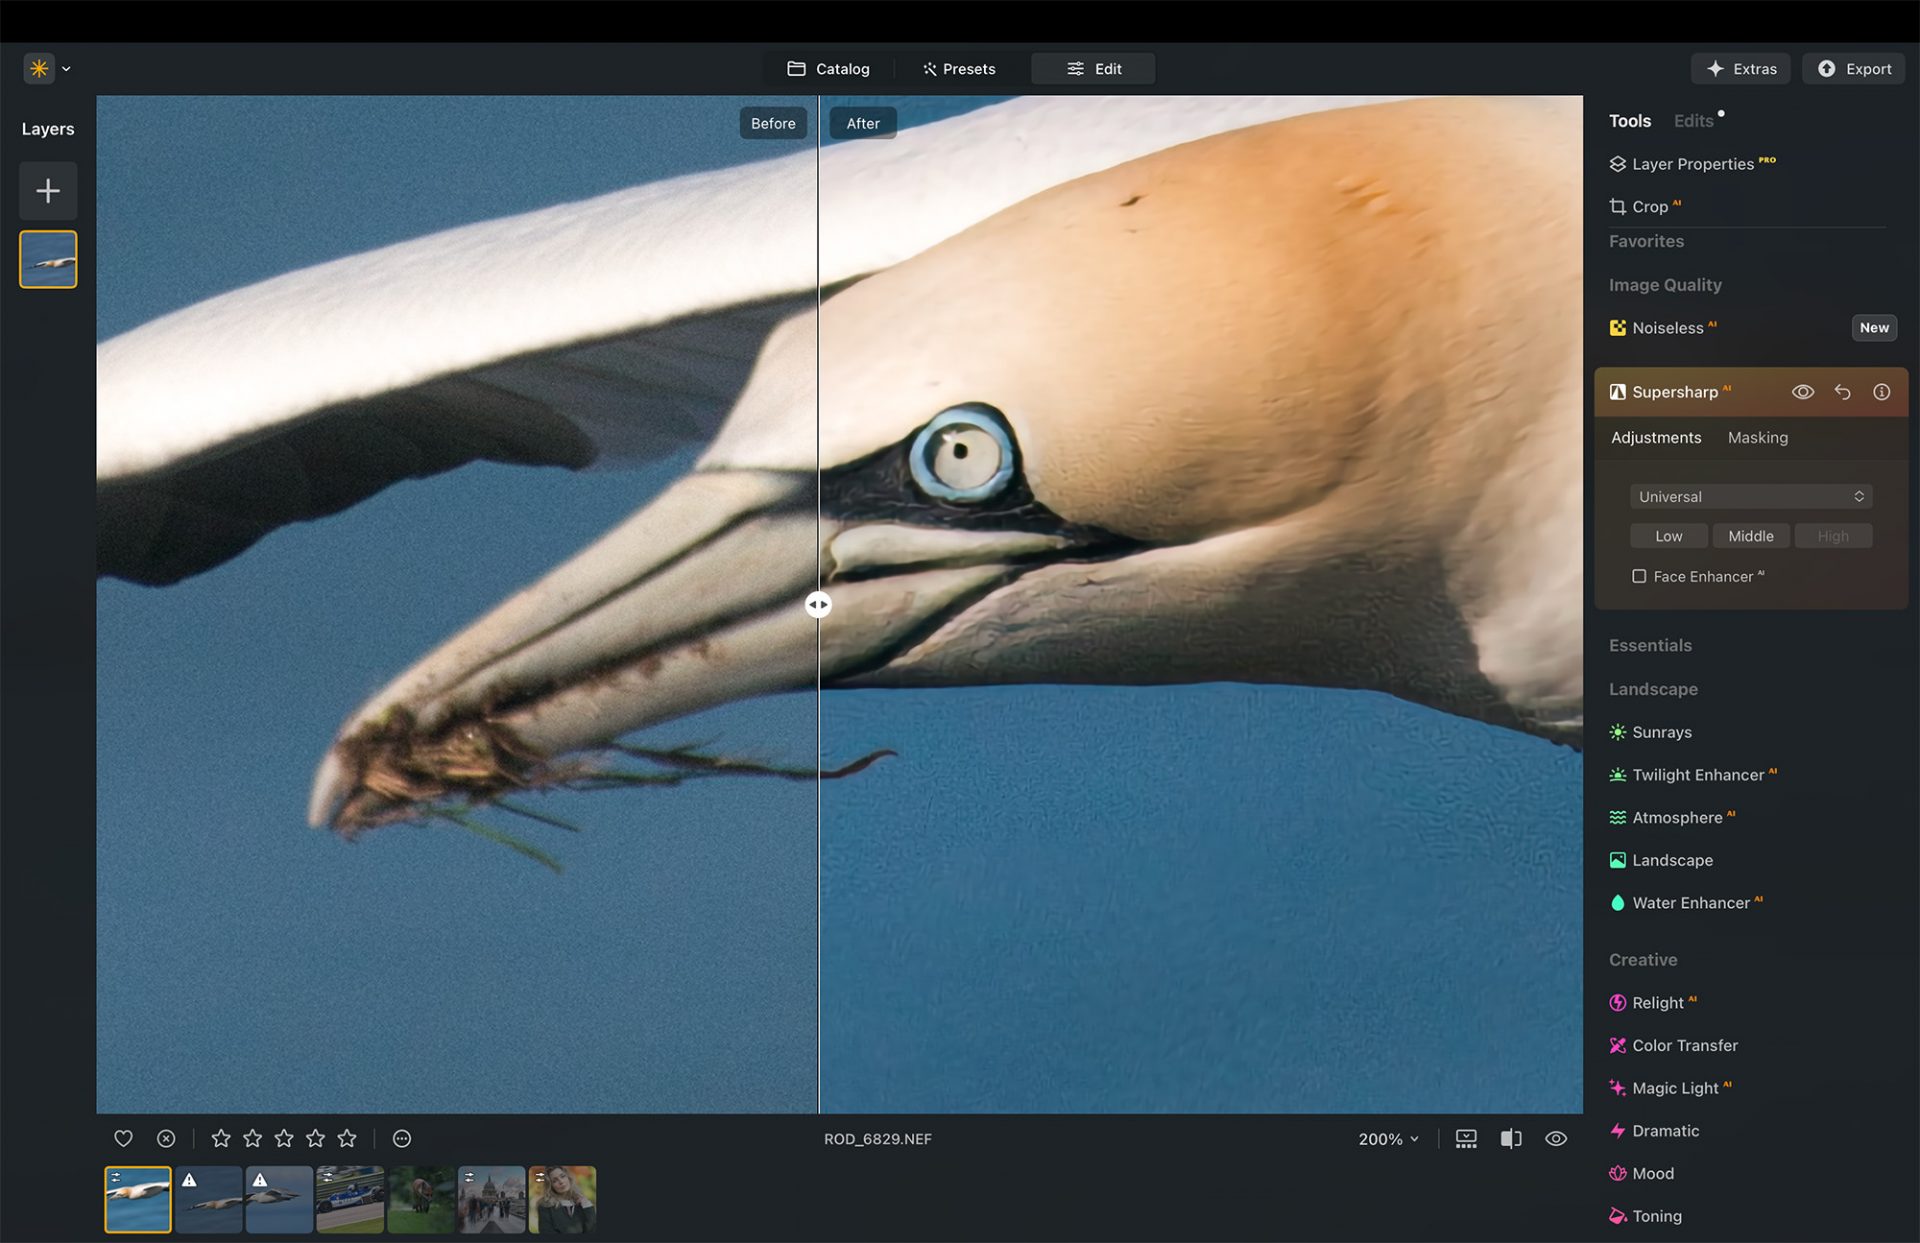Click the Export button
This screenshot has width=1920, height=1243.
[x=1853, y=68]
